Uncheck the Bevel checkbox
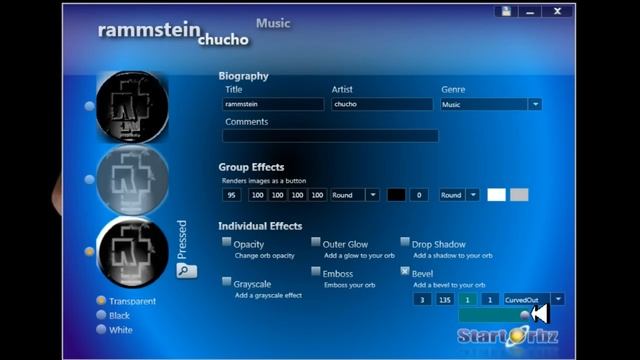The image size is (640, 360). [404, 271]
